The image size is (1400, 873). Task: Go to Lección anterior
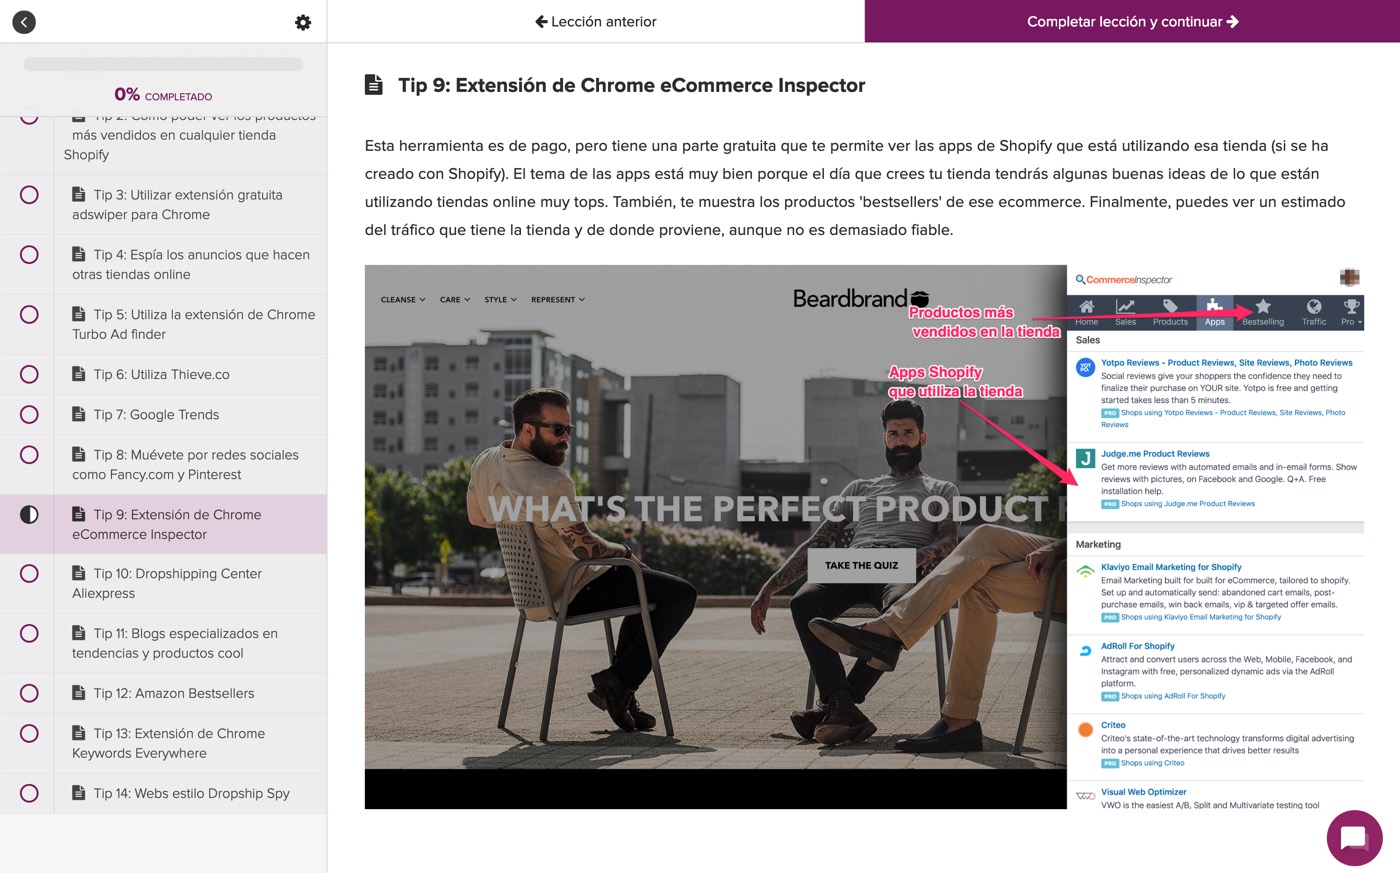click(596, 21)
